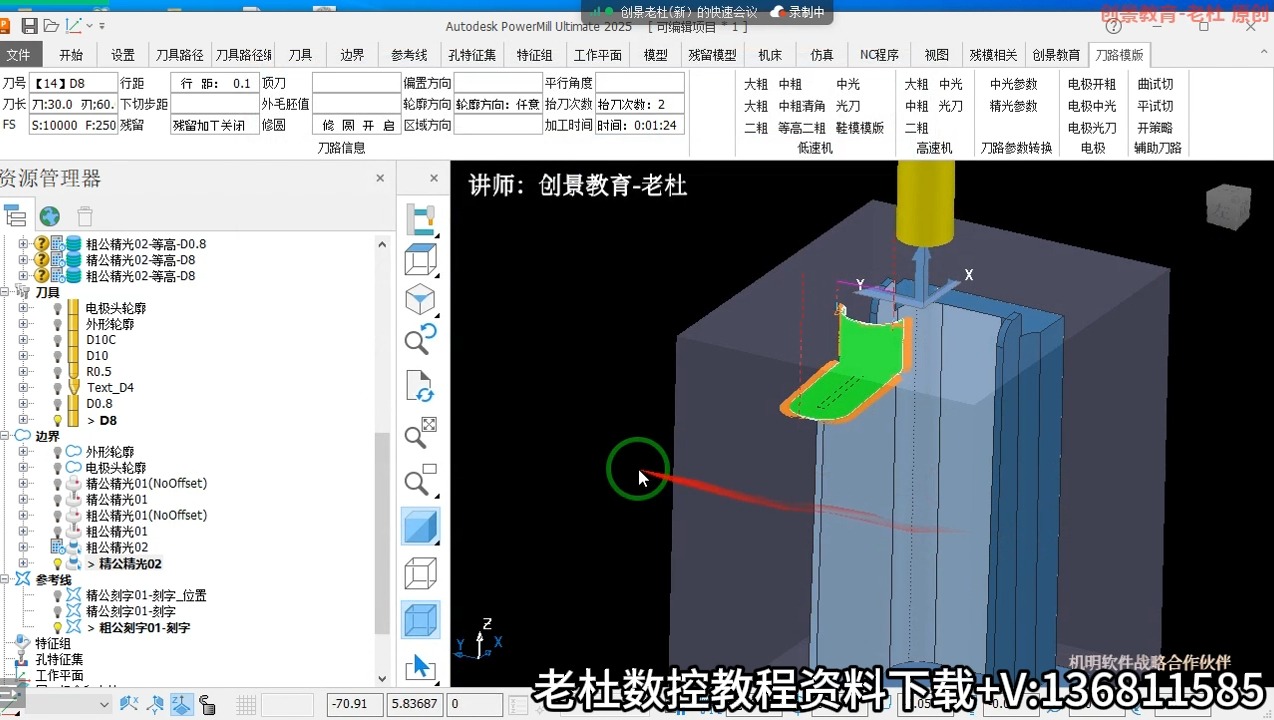Toggle the wireframe cube view icon
The height and width of the screenshot is (720, 1274).
click(421, 574)
